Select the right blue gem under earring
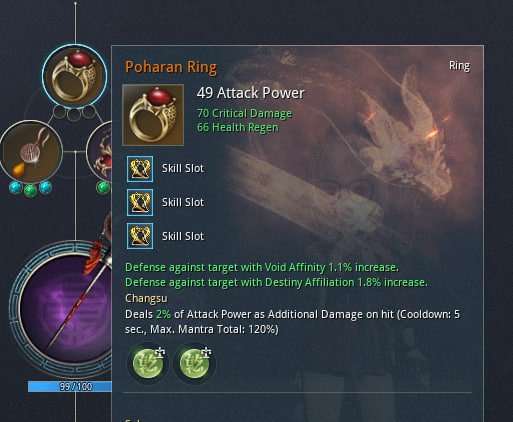 [45, 188]
